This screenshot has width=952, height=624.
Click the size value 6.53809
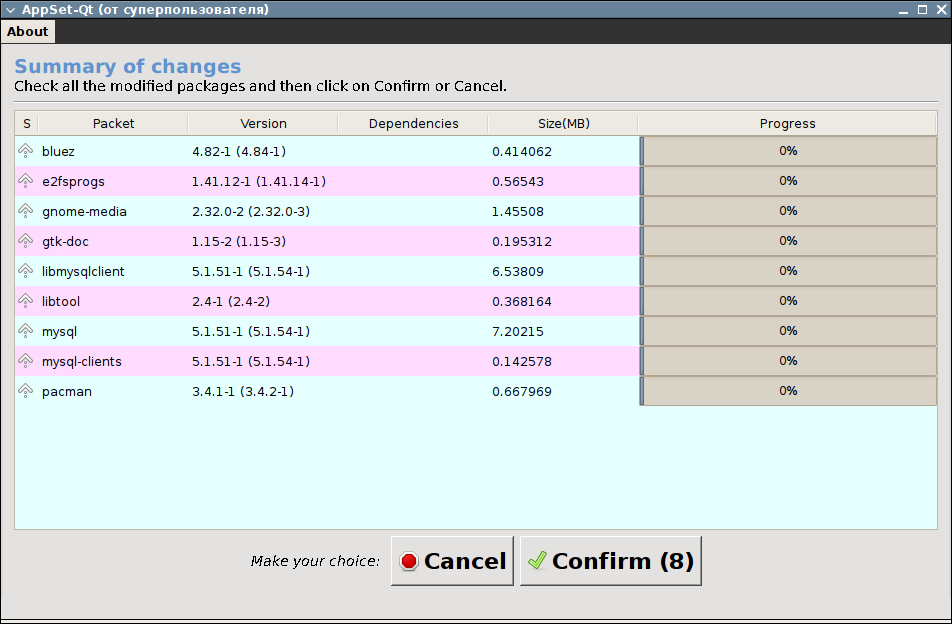click(518, 271)
